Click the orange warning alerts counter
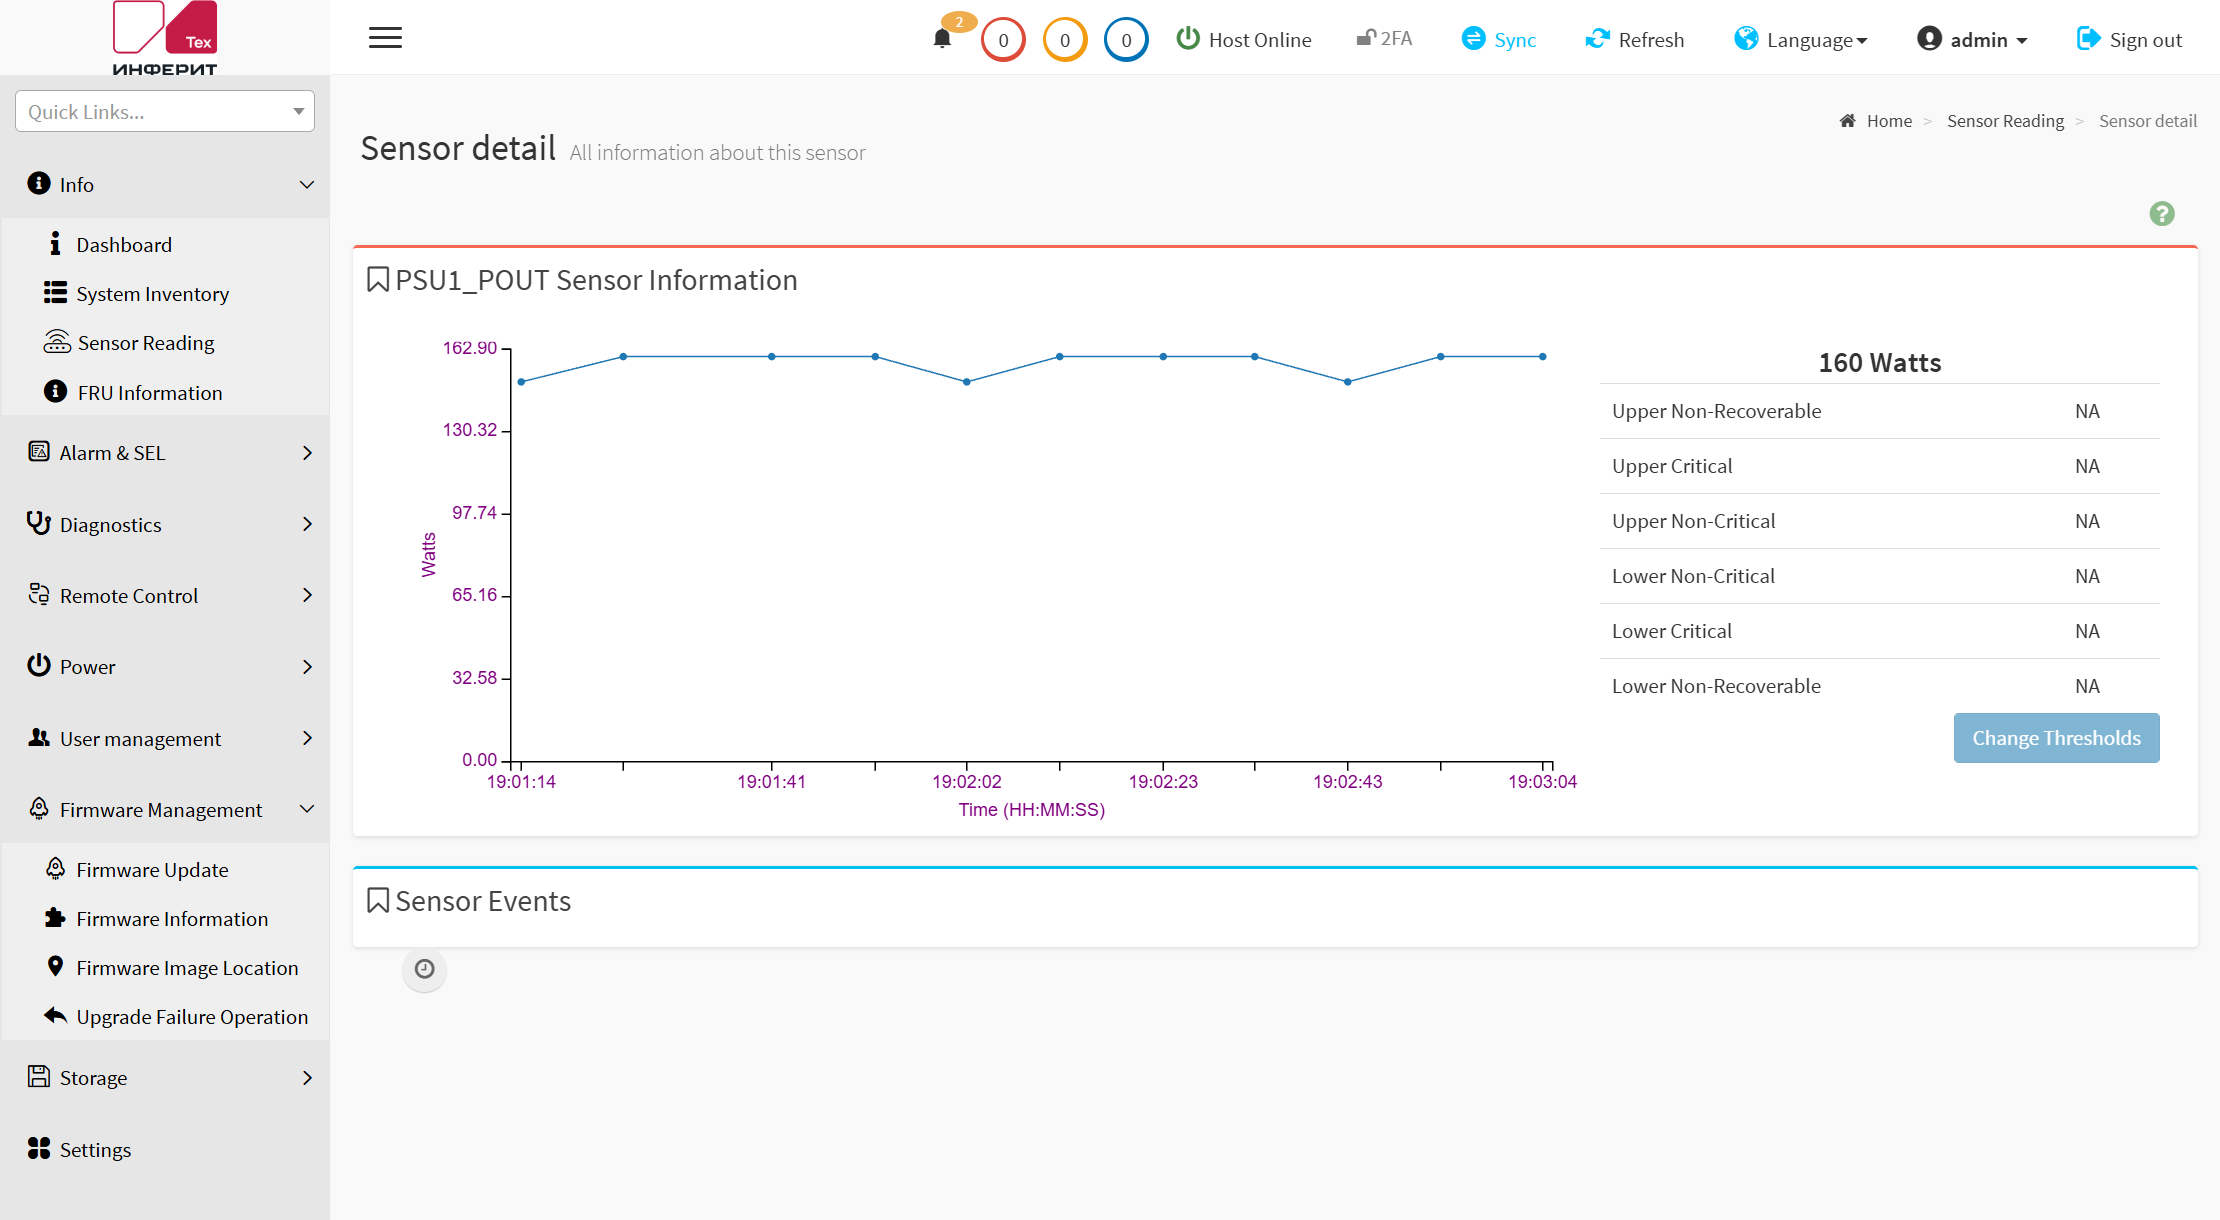The image size is (2220, 1220). tap(1065, 40)
